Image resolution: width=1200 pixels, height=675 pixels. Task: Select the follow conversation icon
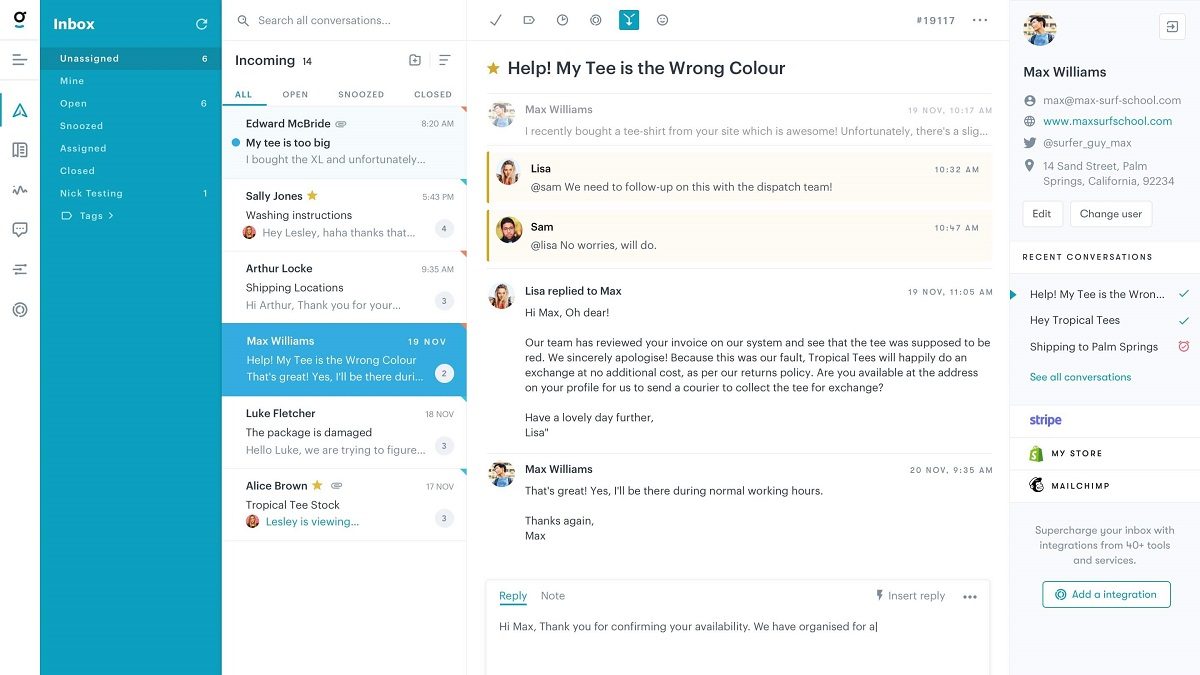[596, 19]
